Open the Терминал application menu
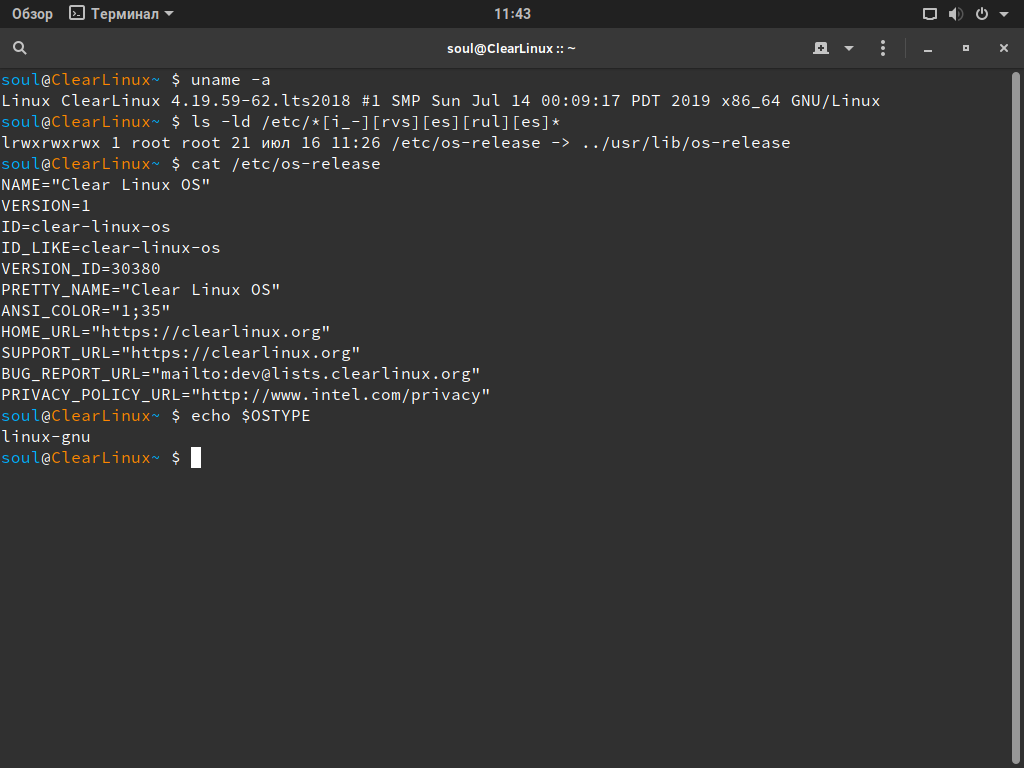1024x768 pixels. (x=121, y=14)
